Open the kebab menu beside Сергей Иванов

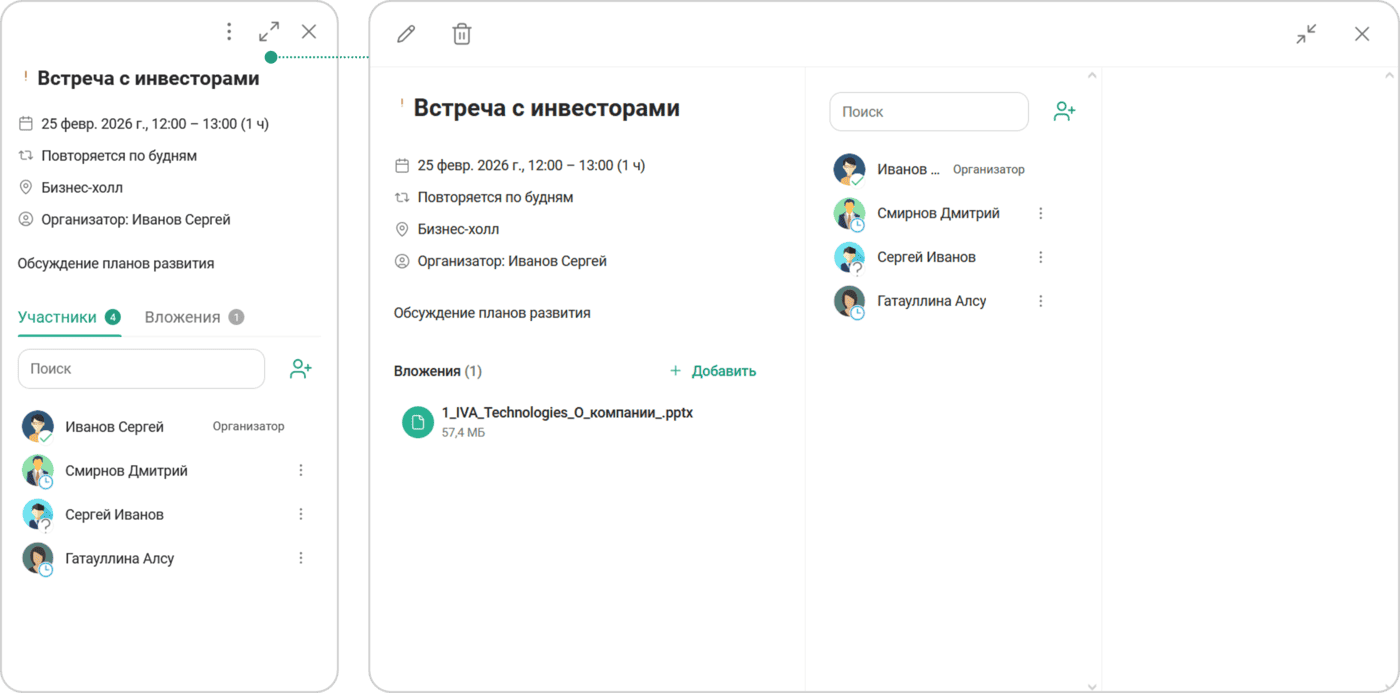coord(1040,256)
